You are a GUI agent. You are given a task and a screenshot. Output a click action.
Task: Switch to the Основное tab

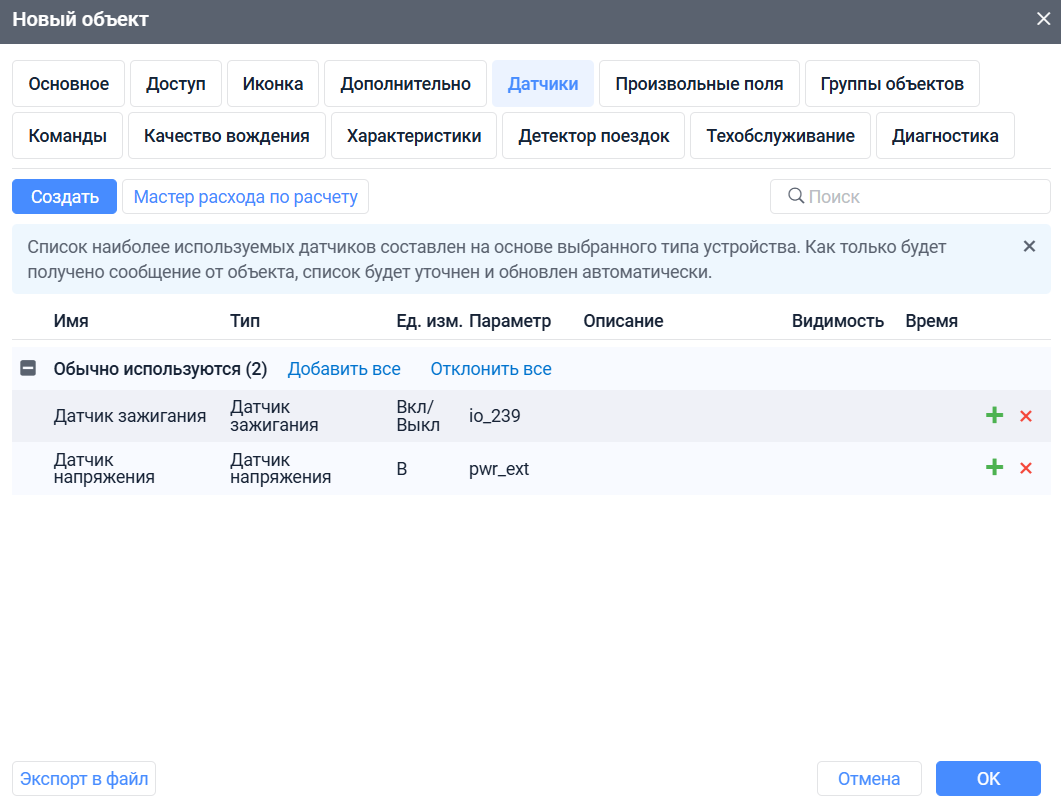click(68, 84)
